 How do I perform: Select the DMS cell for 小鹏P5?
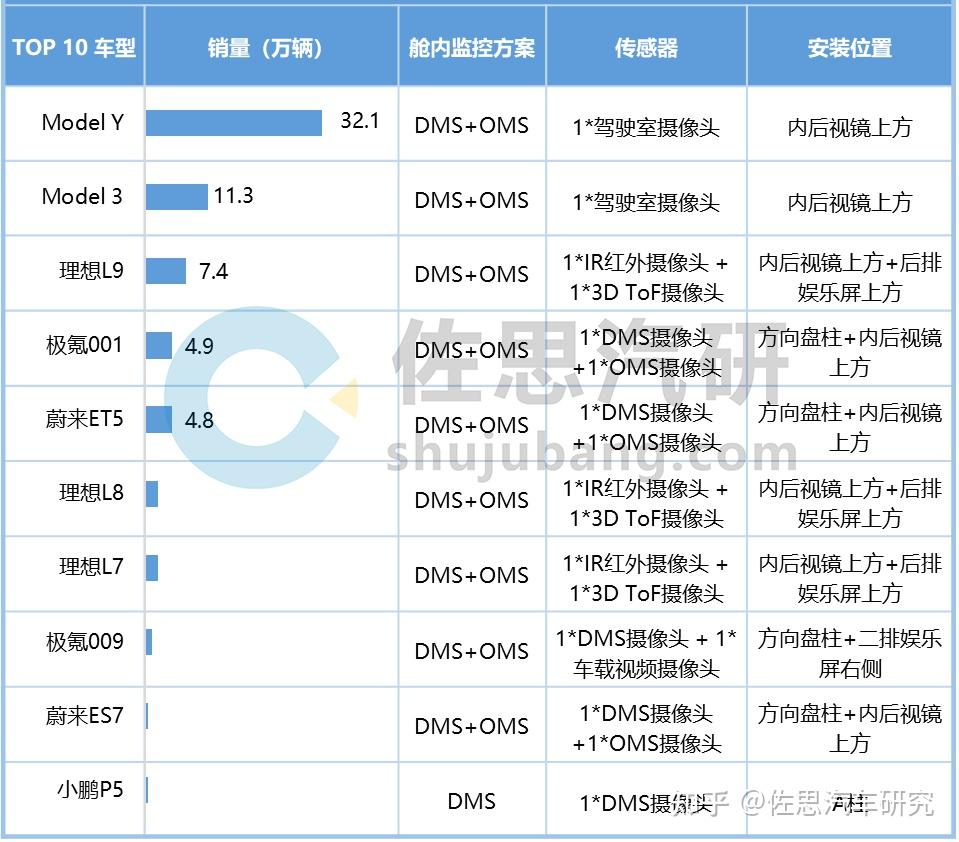pyautogui.click(x=470, y=800)
